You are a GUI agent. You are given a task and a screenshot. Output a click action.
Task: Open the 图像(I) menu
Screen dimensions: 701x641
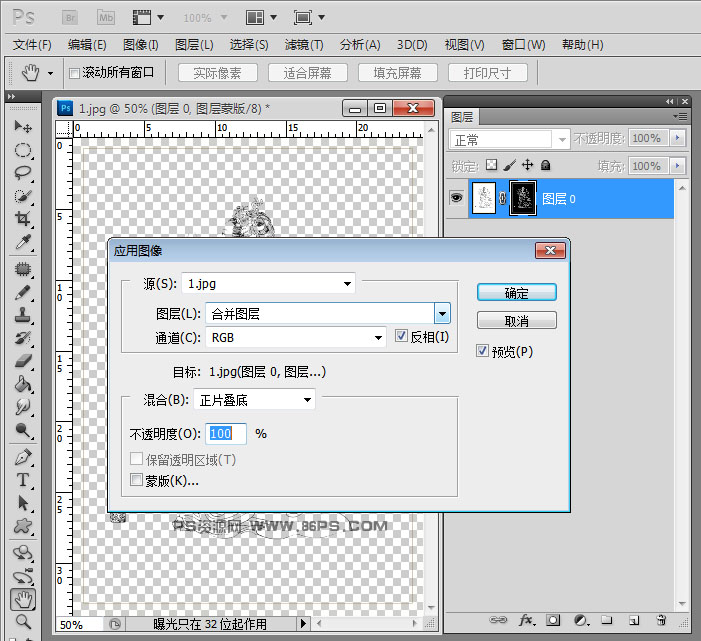141,45
